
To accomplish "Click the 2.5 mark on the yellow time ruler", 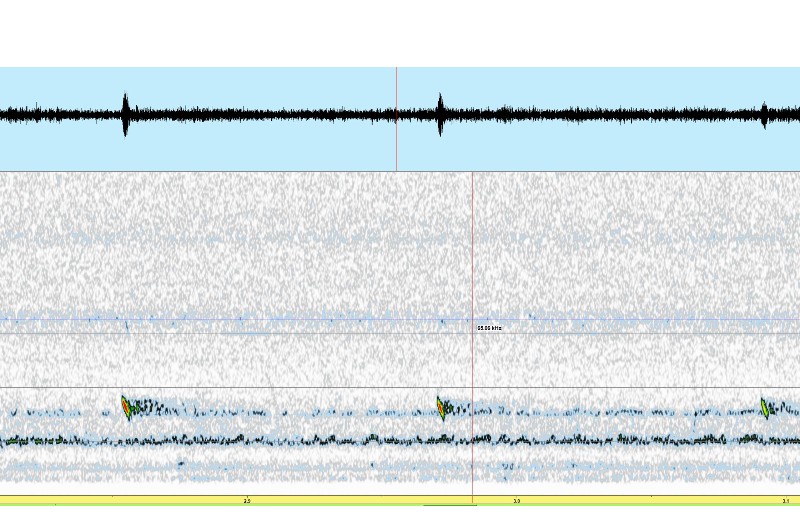I will [x=247, y=500].
